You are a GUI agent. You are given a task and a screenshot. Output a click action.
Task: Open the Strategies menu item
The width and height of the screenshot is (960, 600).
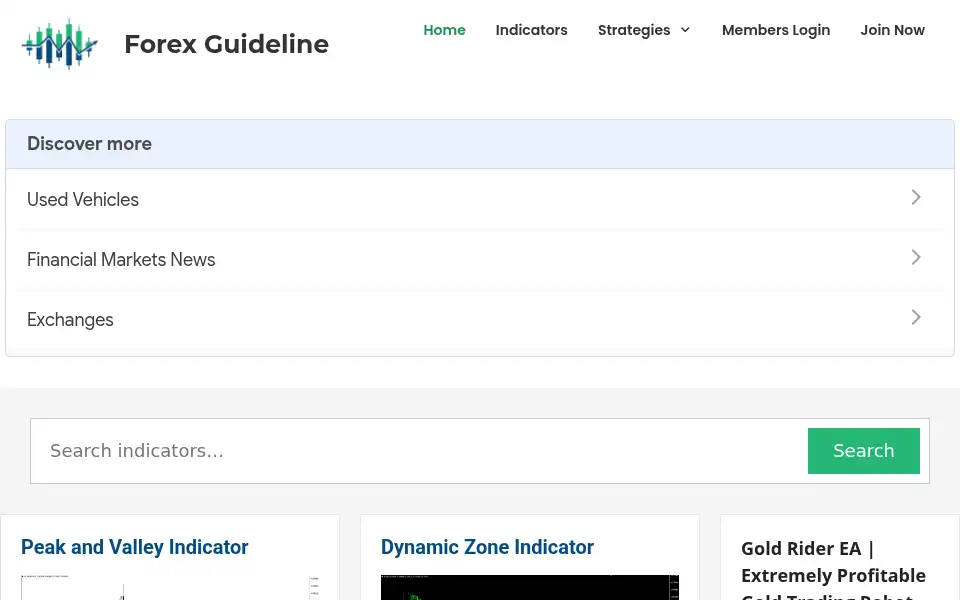click(x=634, y=30)
